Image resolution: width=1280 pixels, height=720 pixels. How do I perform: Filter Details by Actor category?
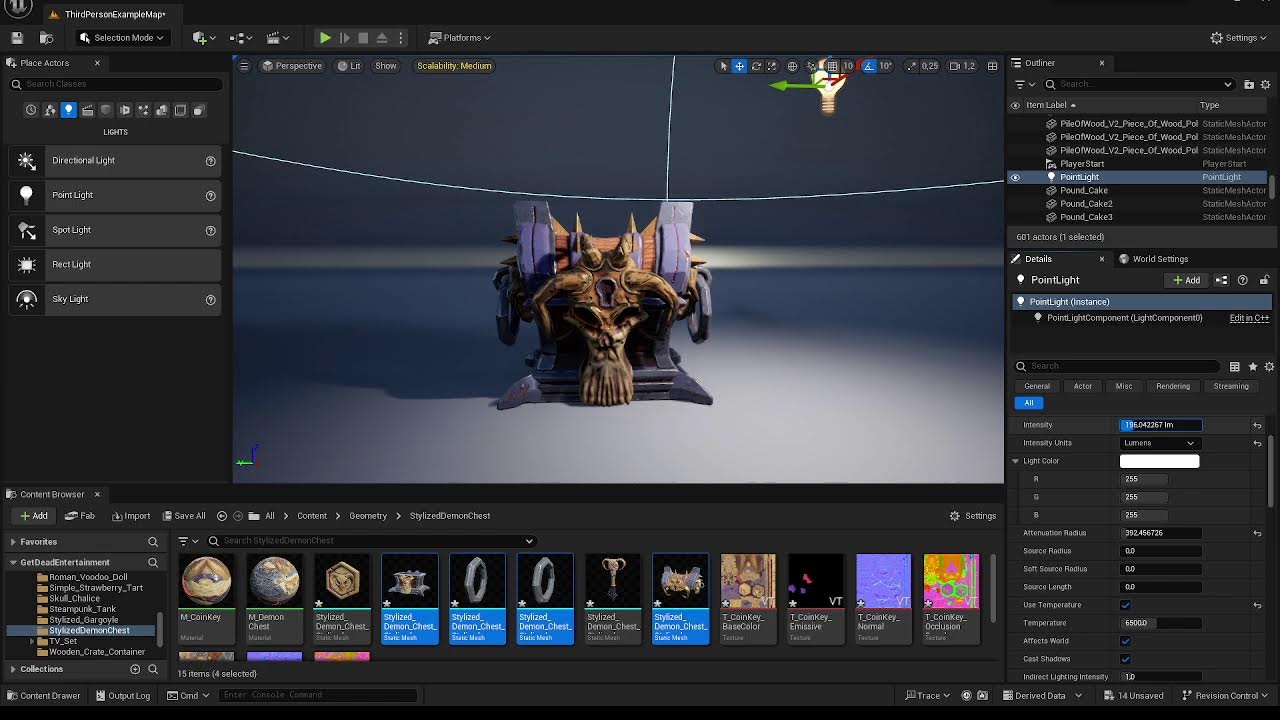click(x=1083, y=386)
